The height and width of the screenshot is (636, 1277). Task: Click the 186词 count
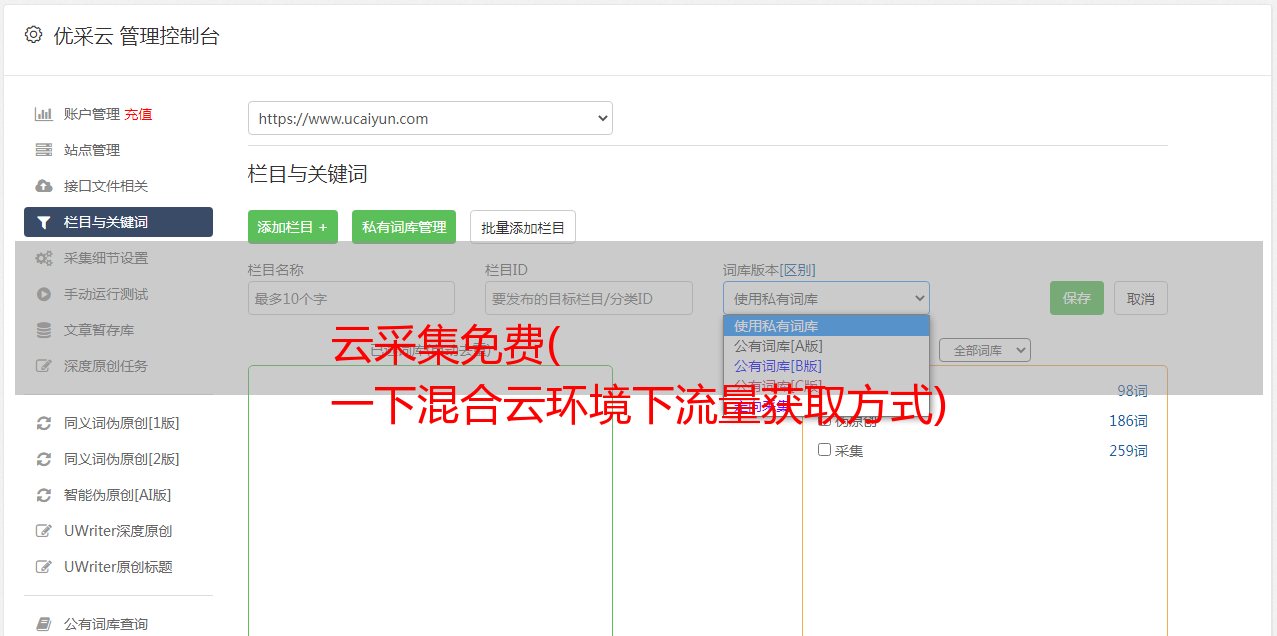point(1128,421)
